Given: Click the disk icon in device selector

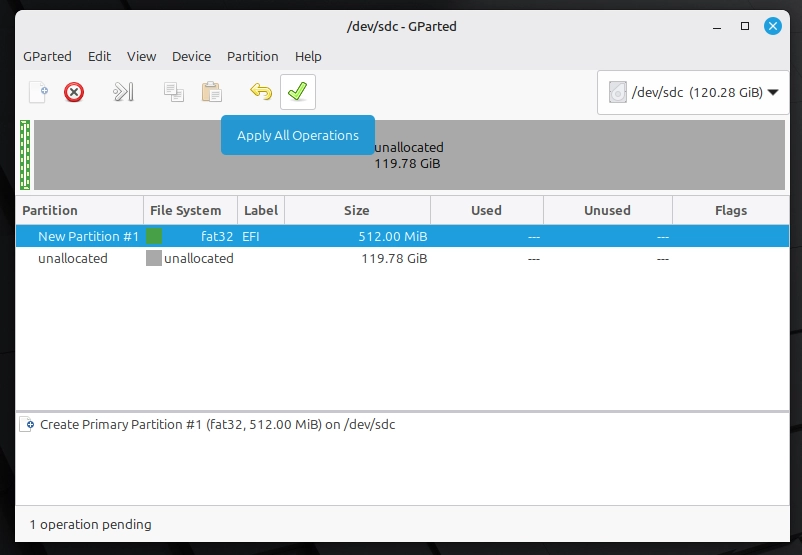Looking at the screenshot, I should 618,93.
